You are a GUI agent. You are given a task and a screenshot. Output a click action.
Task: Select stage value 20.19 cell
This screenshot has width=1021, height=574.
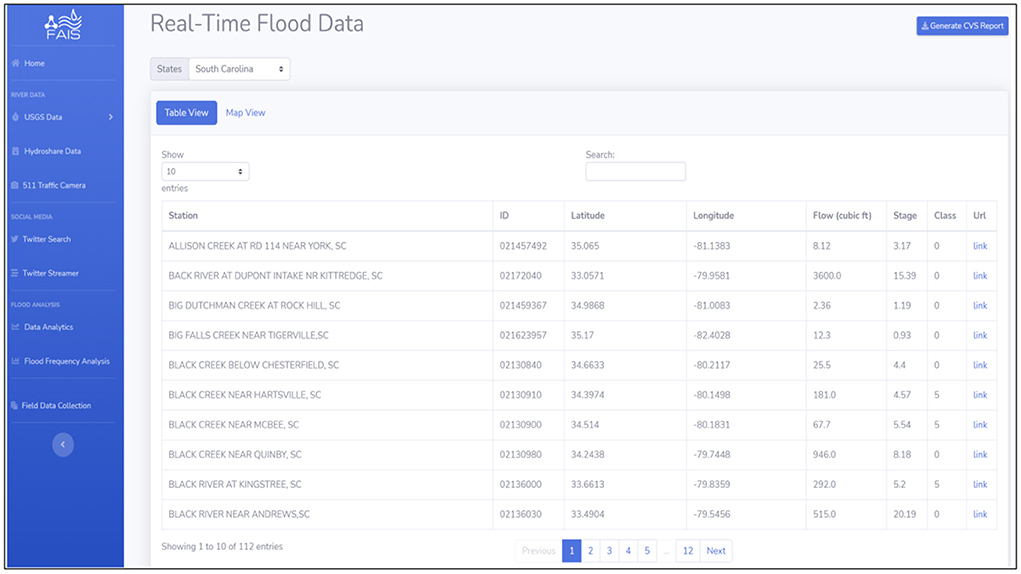[904, 514]
